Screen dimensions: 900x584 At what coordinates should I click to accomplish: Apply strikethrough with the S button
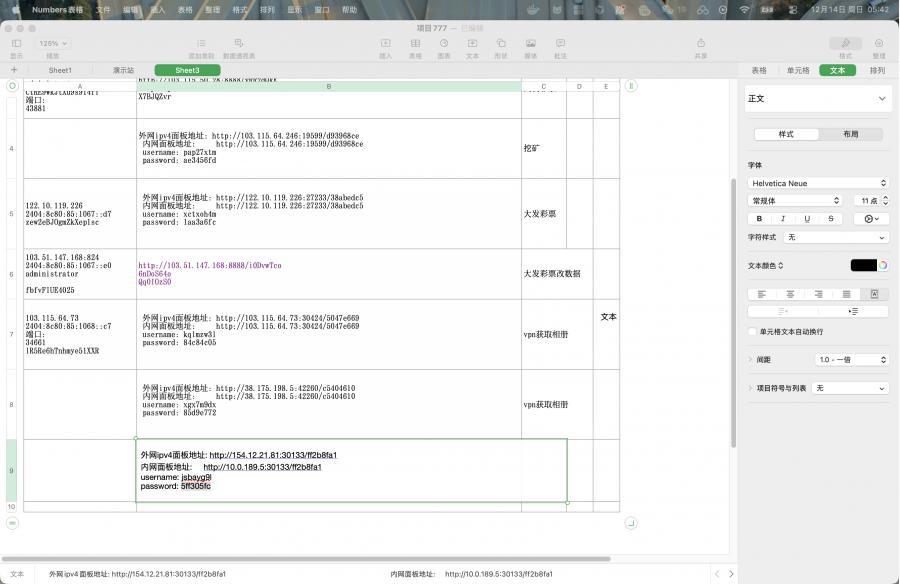point(831,218)
